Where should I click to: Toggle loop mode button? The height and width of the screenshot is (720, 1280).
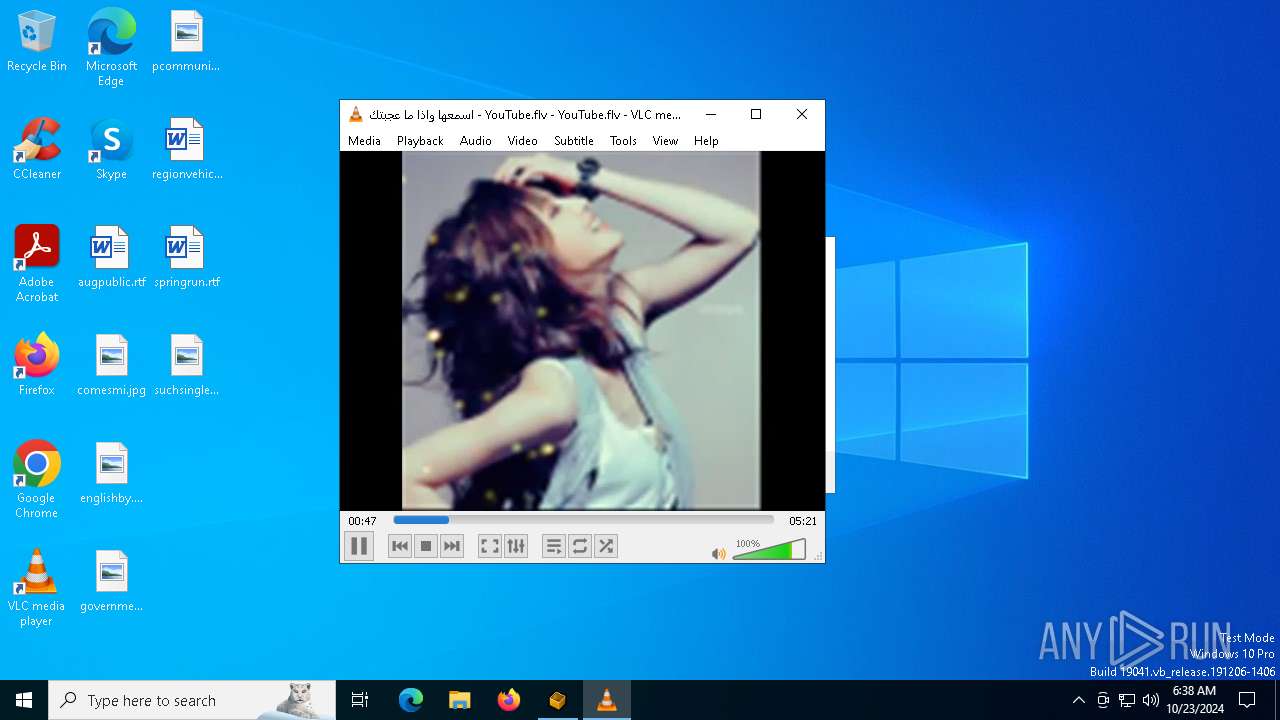(x=580, y=546)
